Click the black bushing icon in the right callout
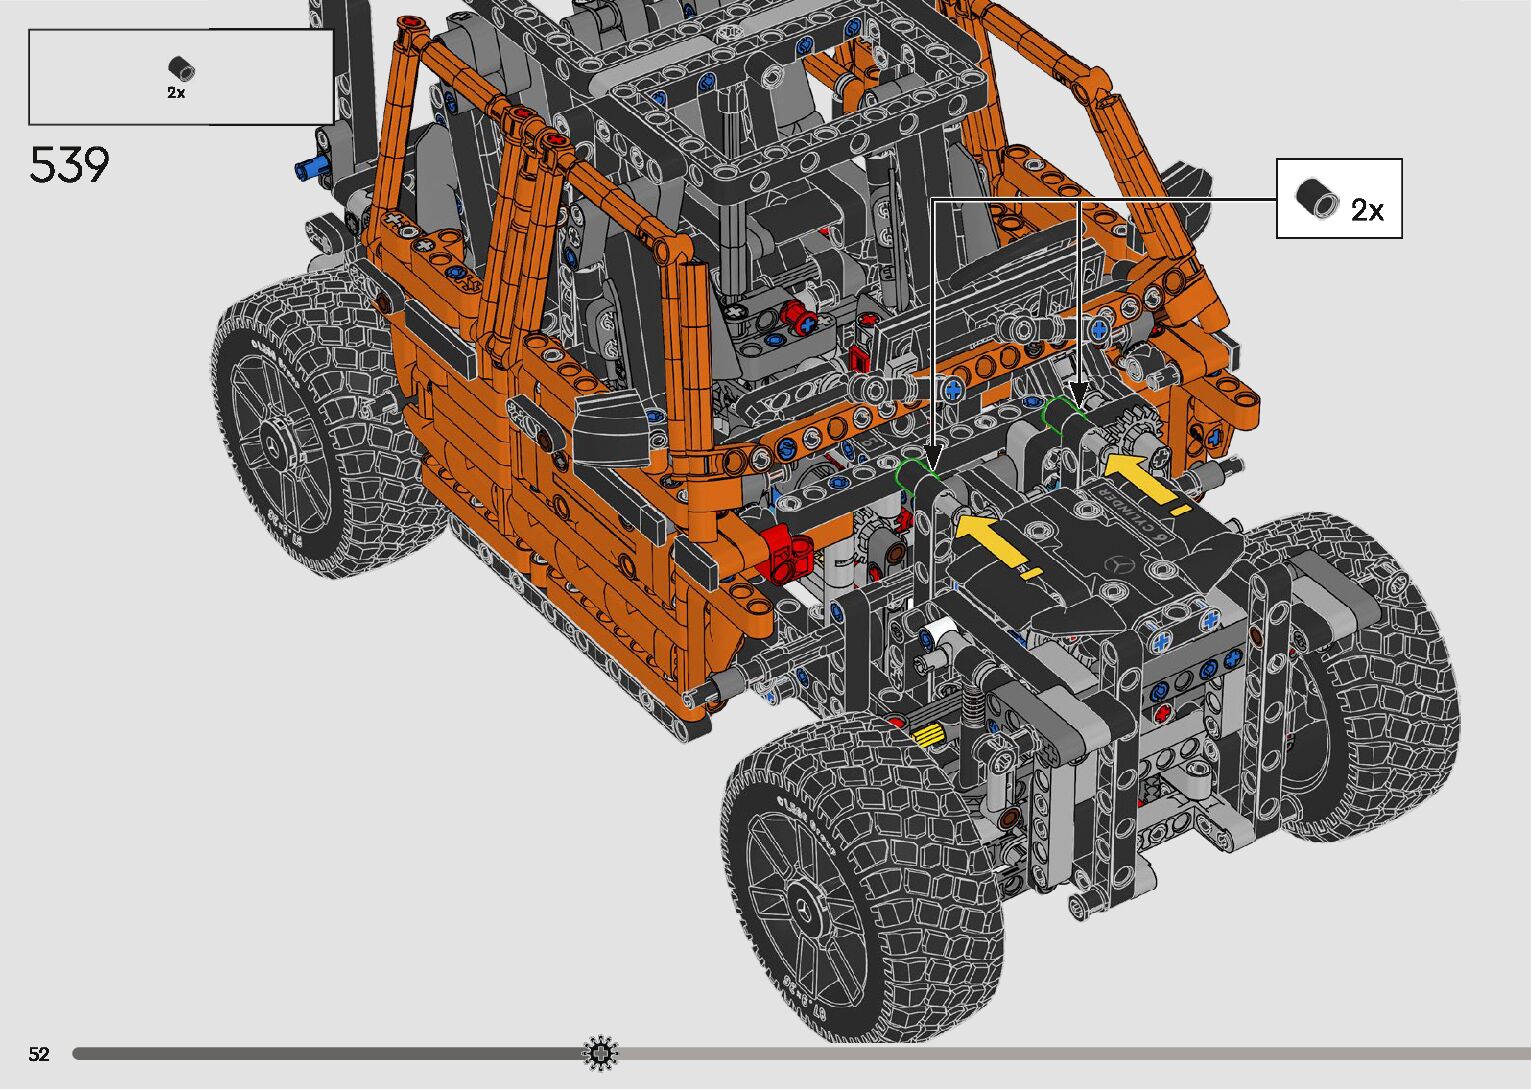The height and width of the screenshot is (1089, 1531). click(x=1316, y=198)
